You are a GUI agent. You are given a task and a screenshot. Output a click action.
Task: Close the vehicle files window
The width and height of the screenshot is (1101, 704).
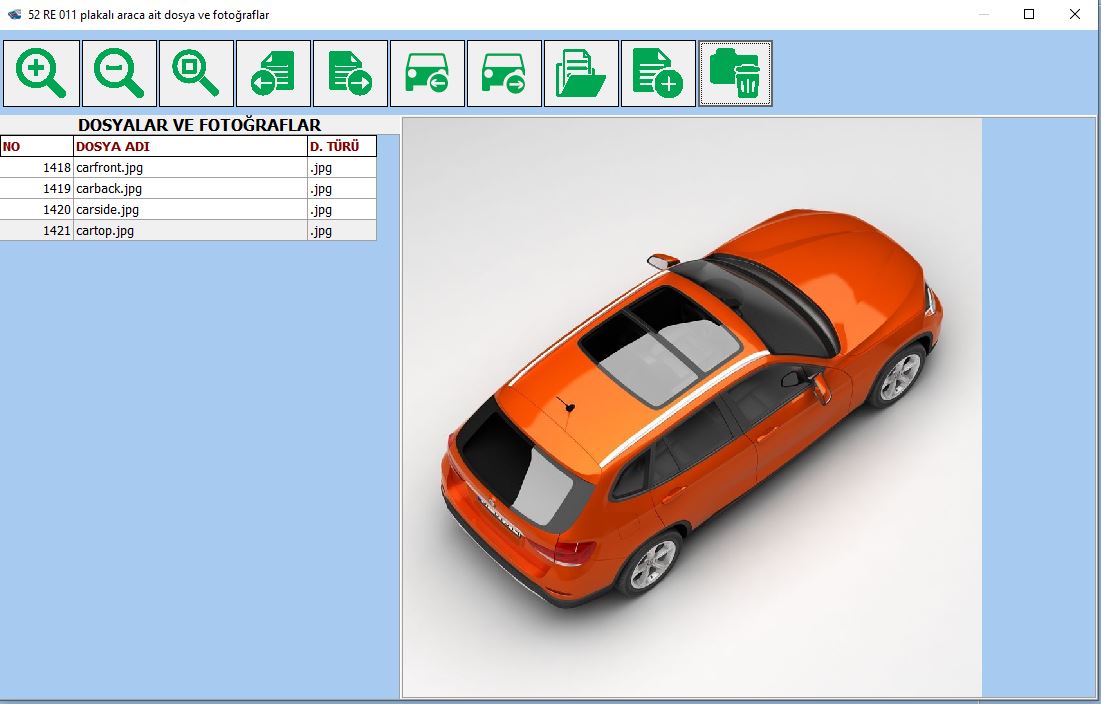(x=1074, y=14)
